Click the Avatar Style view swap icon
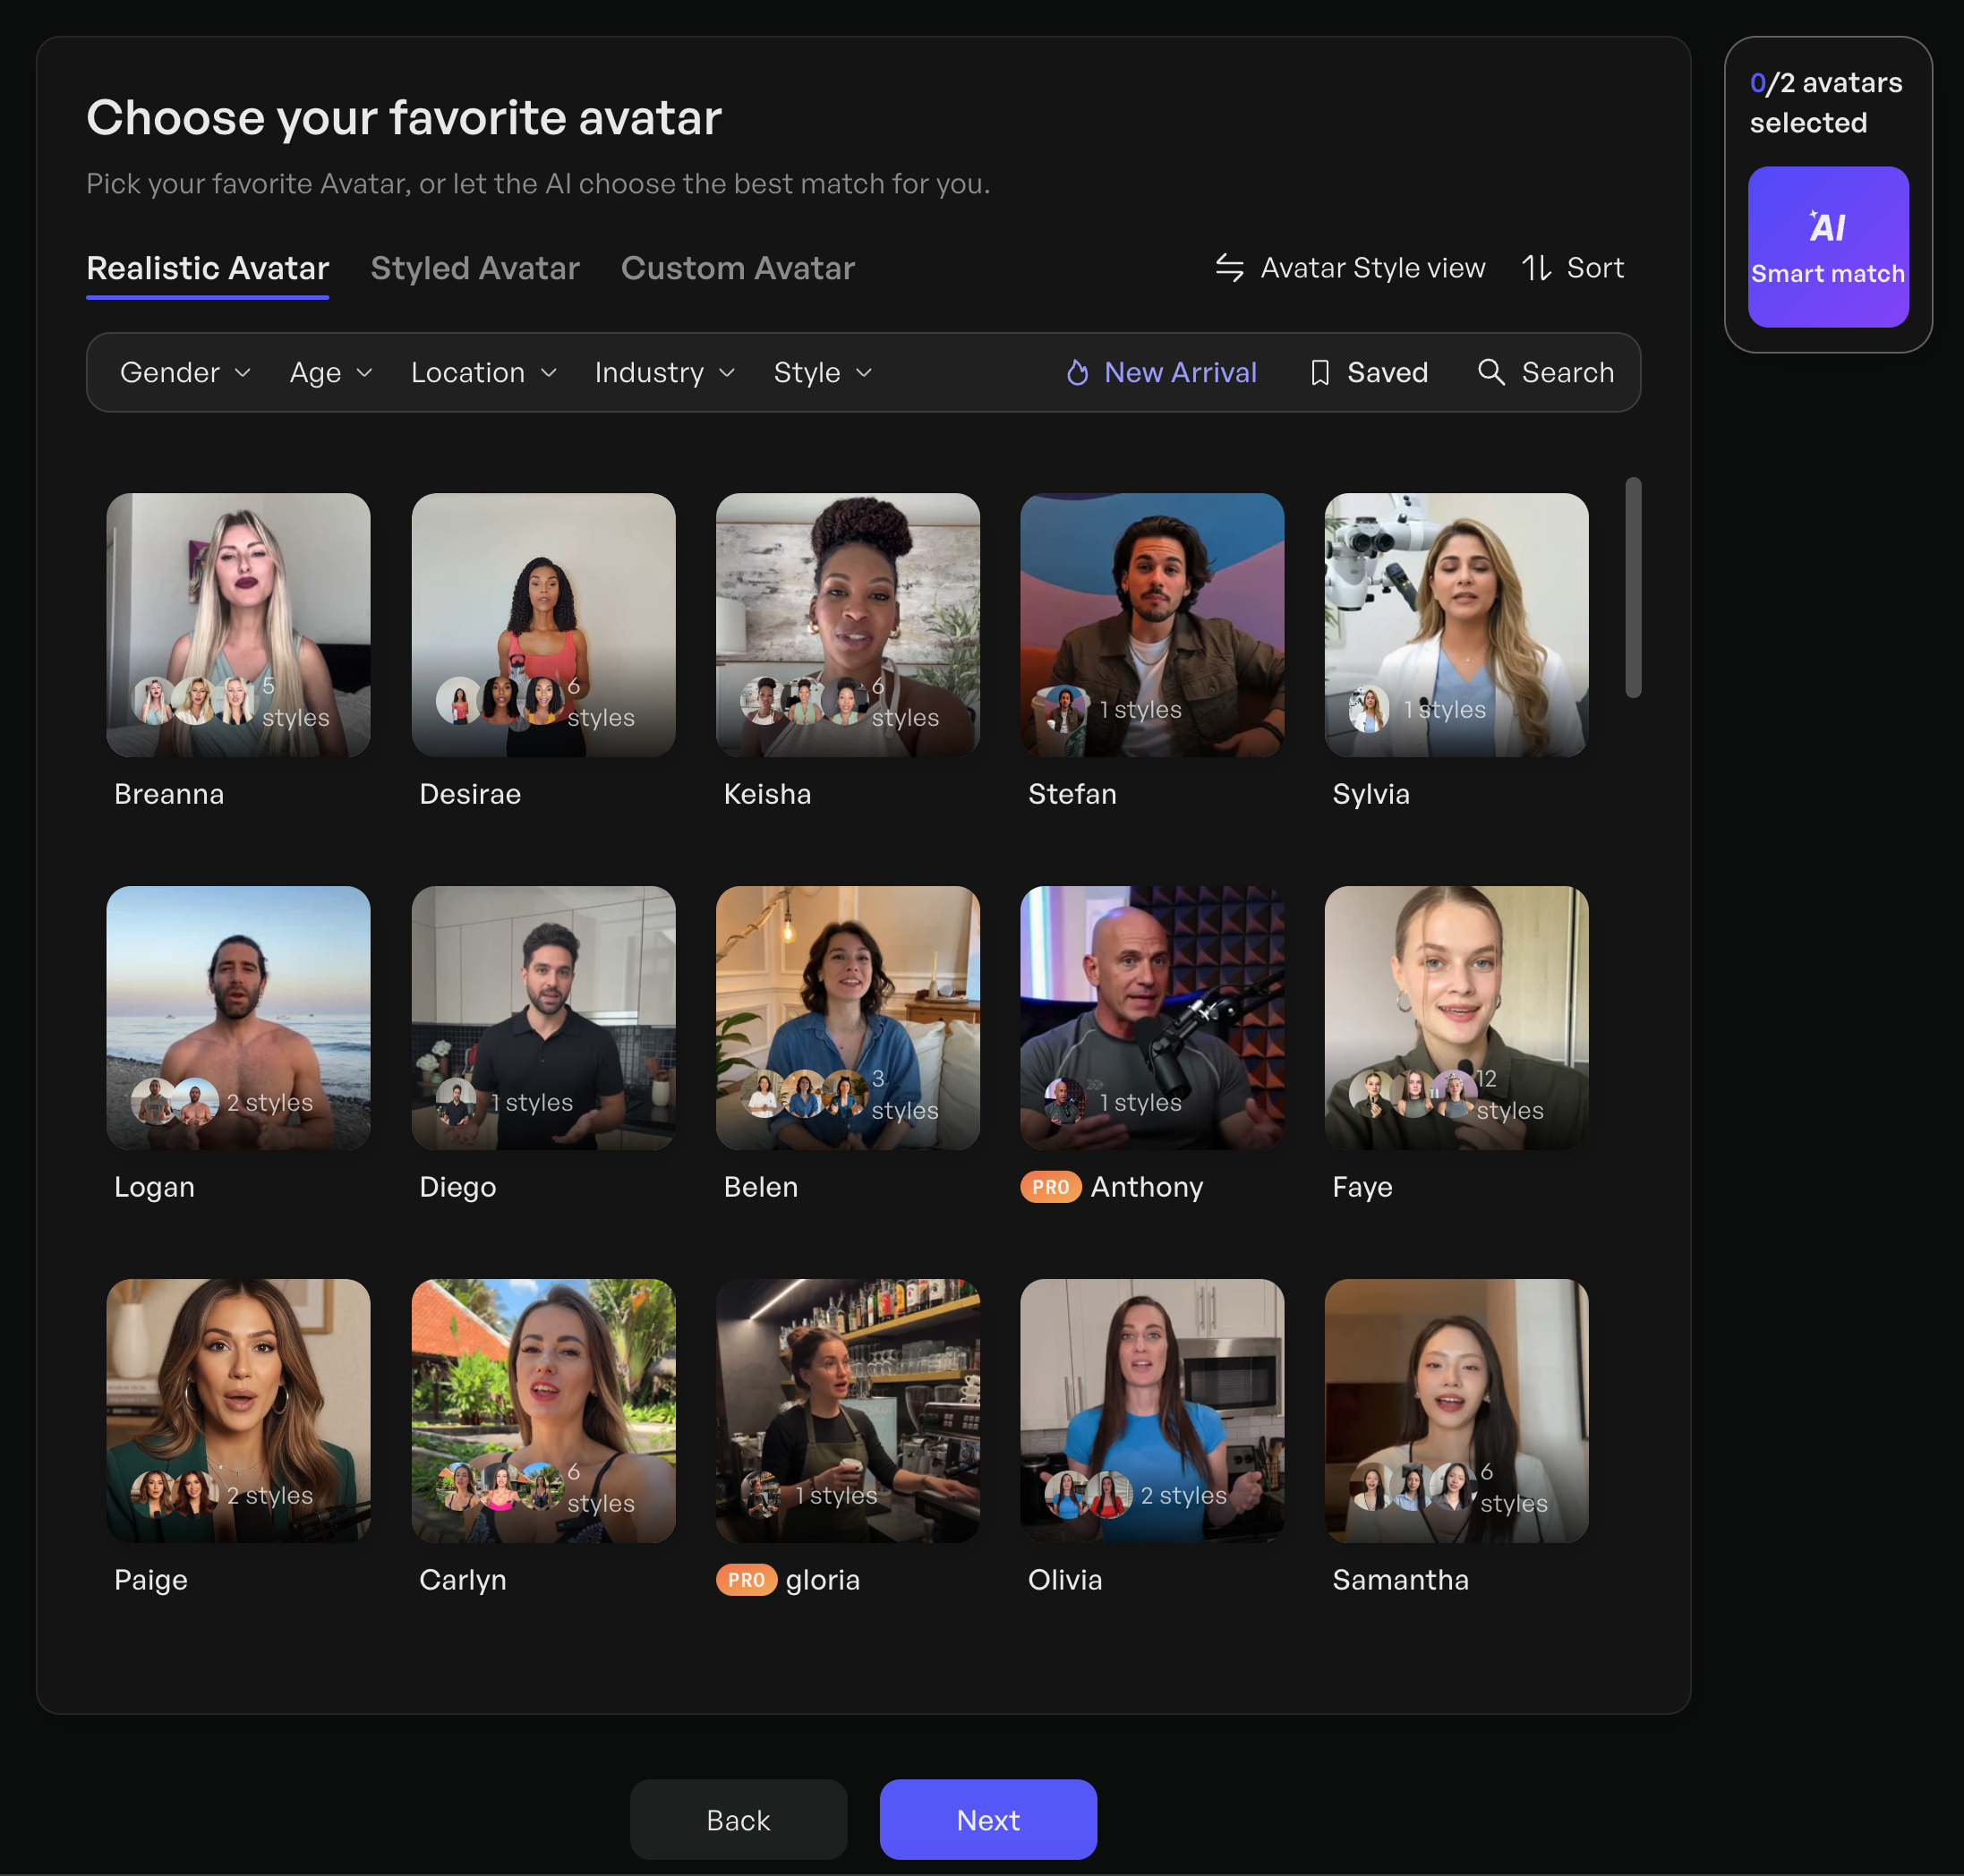Screen dimensions: 1964x1876 coord(1229,268)
